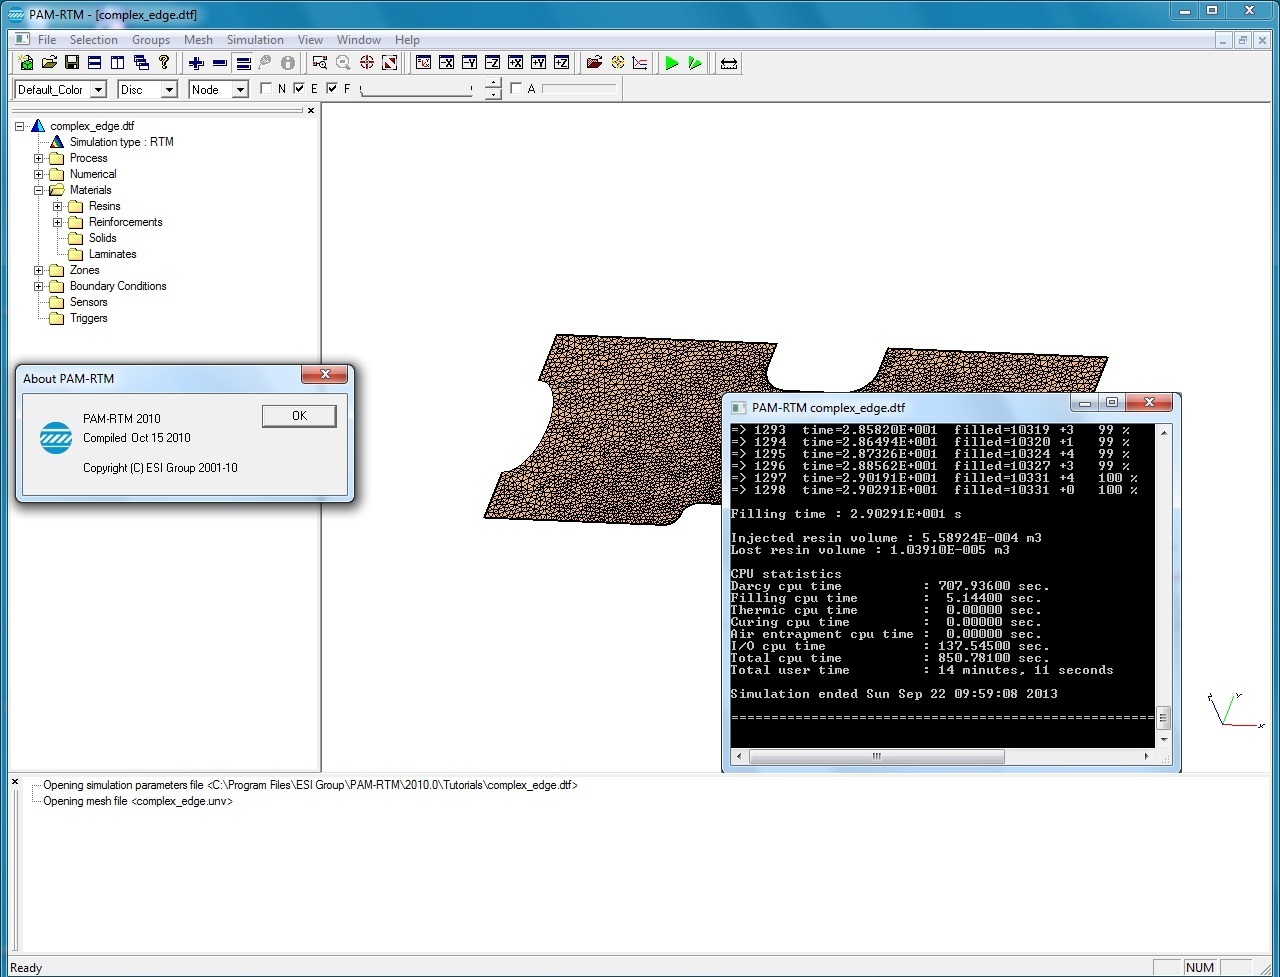Screen dimensions: 1280x977
Task: Expand the Process tree node
Action: coord(39,158)
